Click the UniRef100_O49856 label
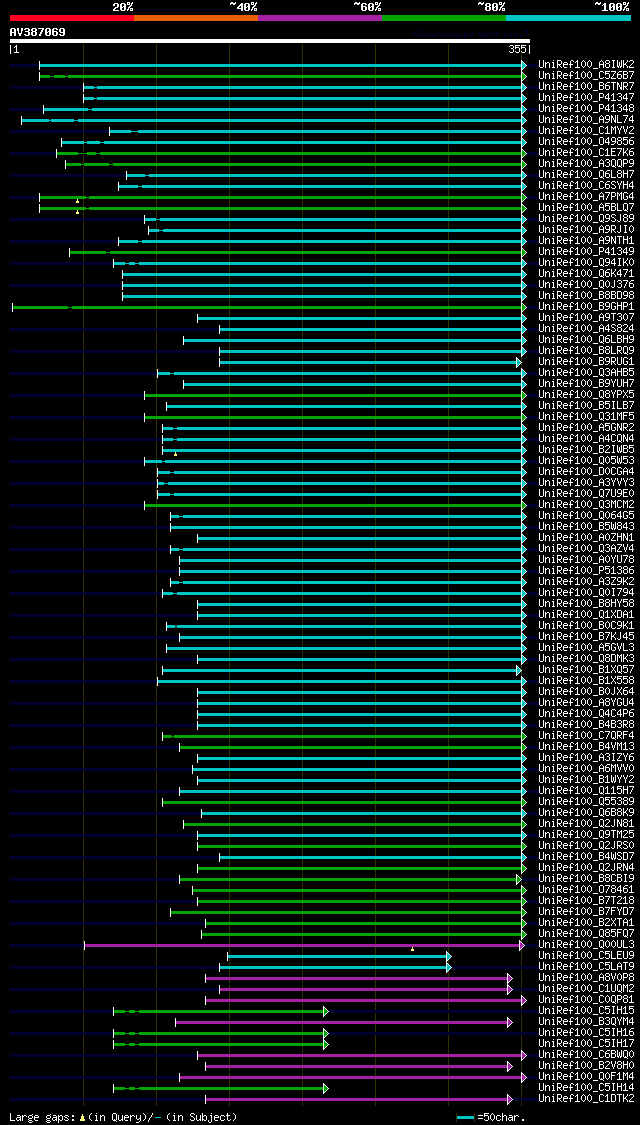 click(x=586, y=142)
